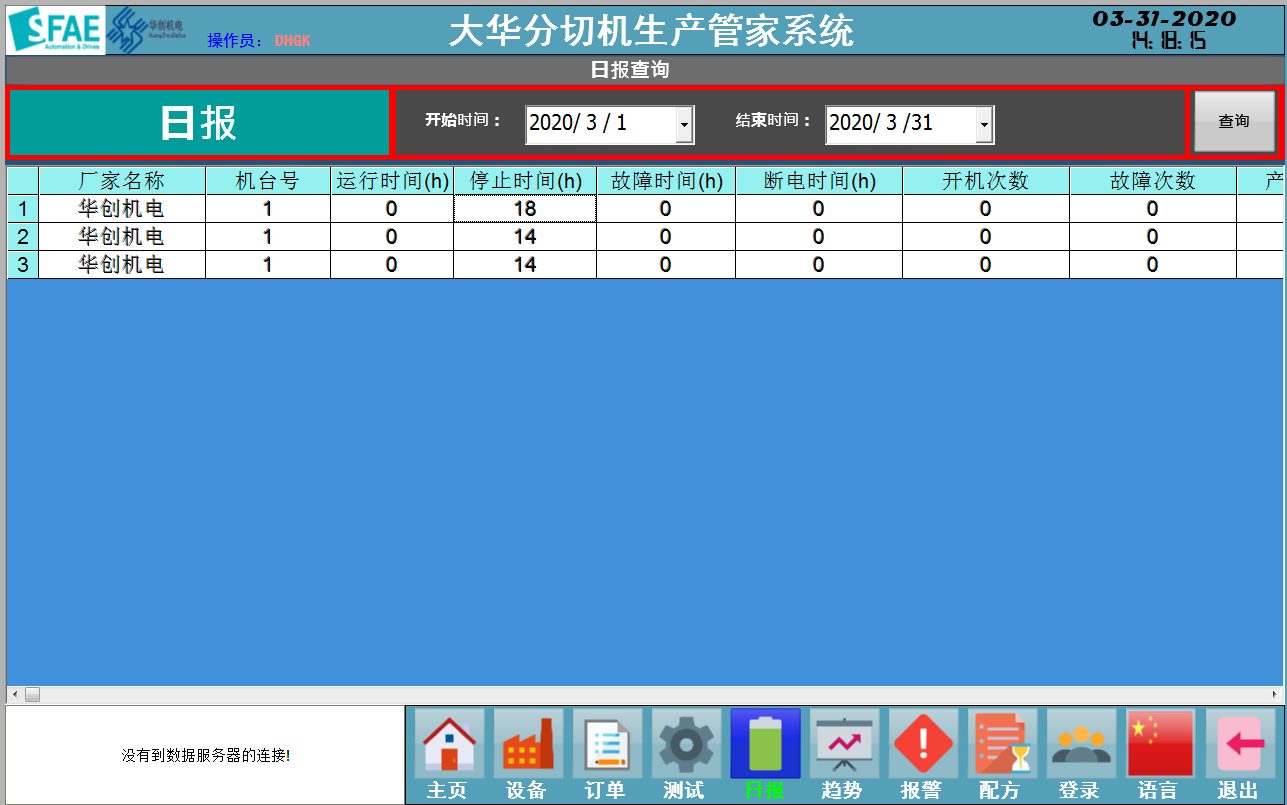
Task: Open the 主页 home icon
Action: [x=449, y=744]
